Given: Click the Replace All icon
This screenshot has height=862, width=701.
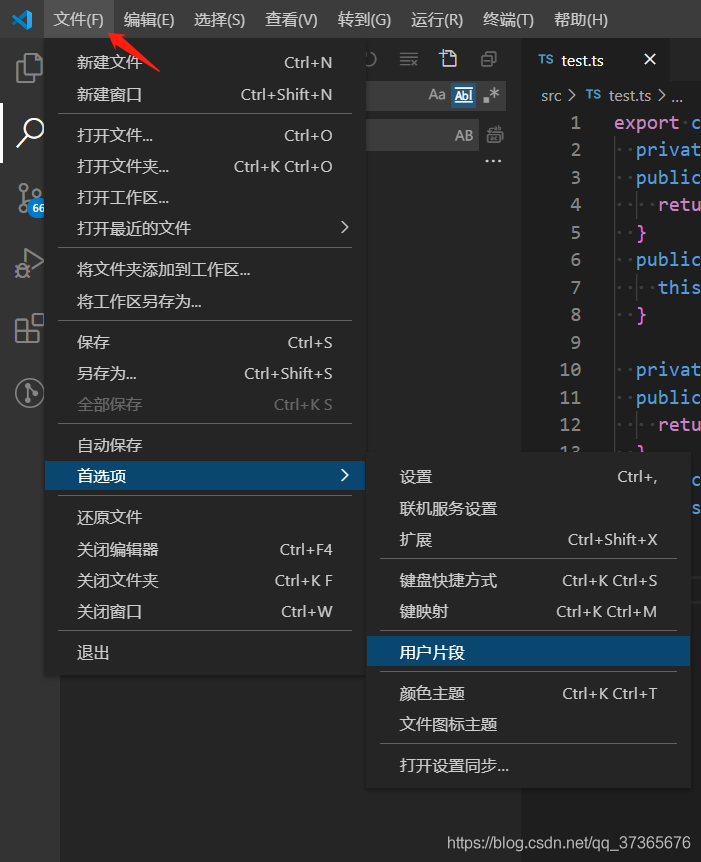Looking at the screenshot, I should point(494,135).
